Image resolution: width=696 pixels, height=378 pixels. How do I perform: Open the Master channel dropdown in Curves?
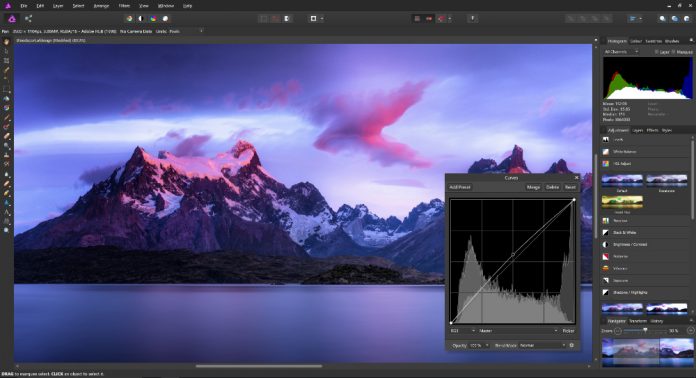pos(518,331)
